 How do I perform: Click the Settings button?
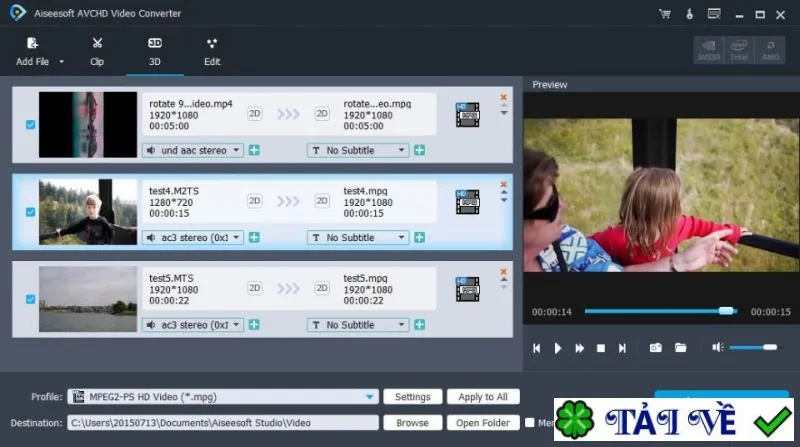click(413, 396)
